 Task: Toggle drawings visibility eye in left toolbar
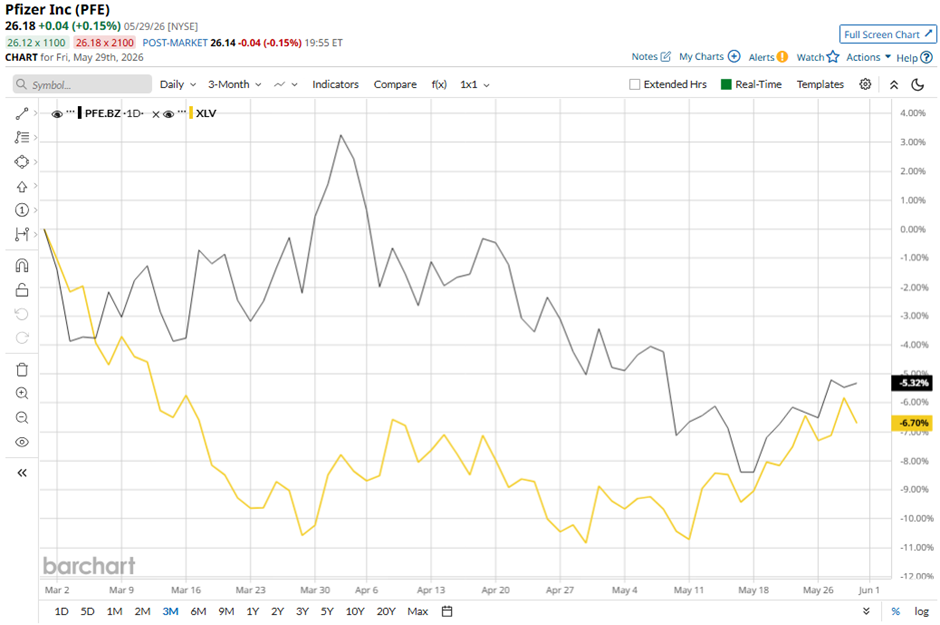[22, 442]
